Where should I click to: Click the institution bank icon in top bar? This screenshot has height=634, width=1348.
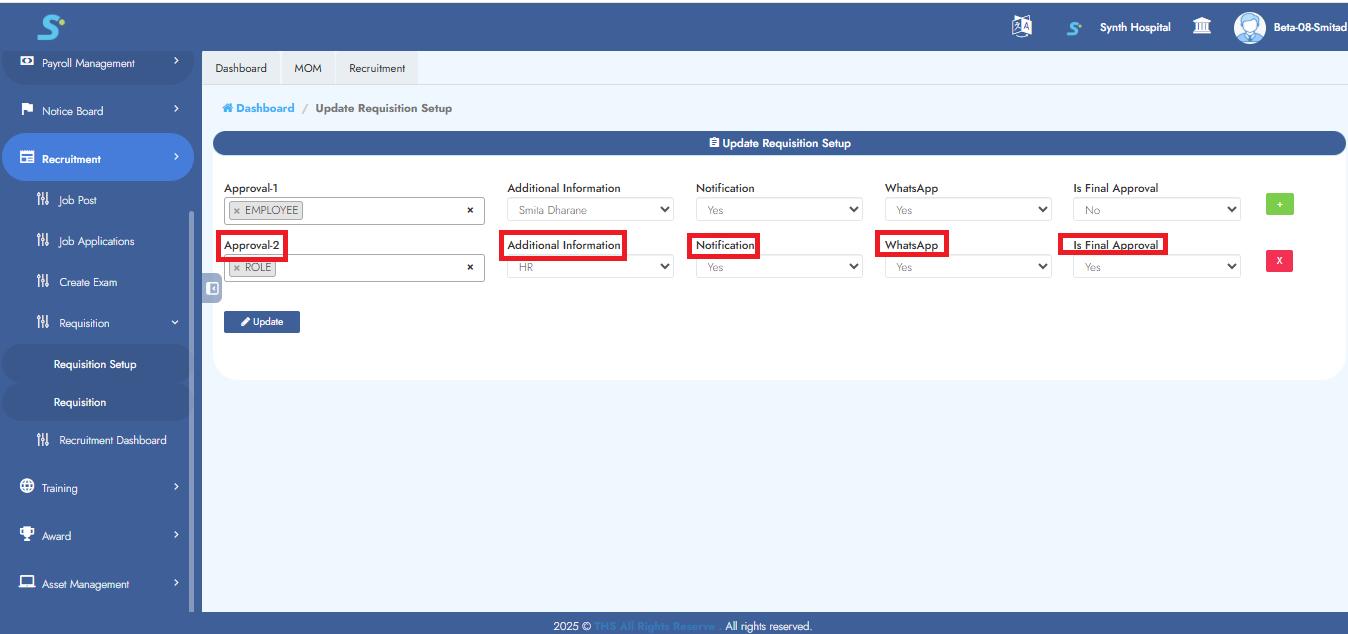[x=1200, y=28]
